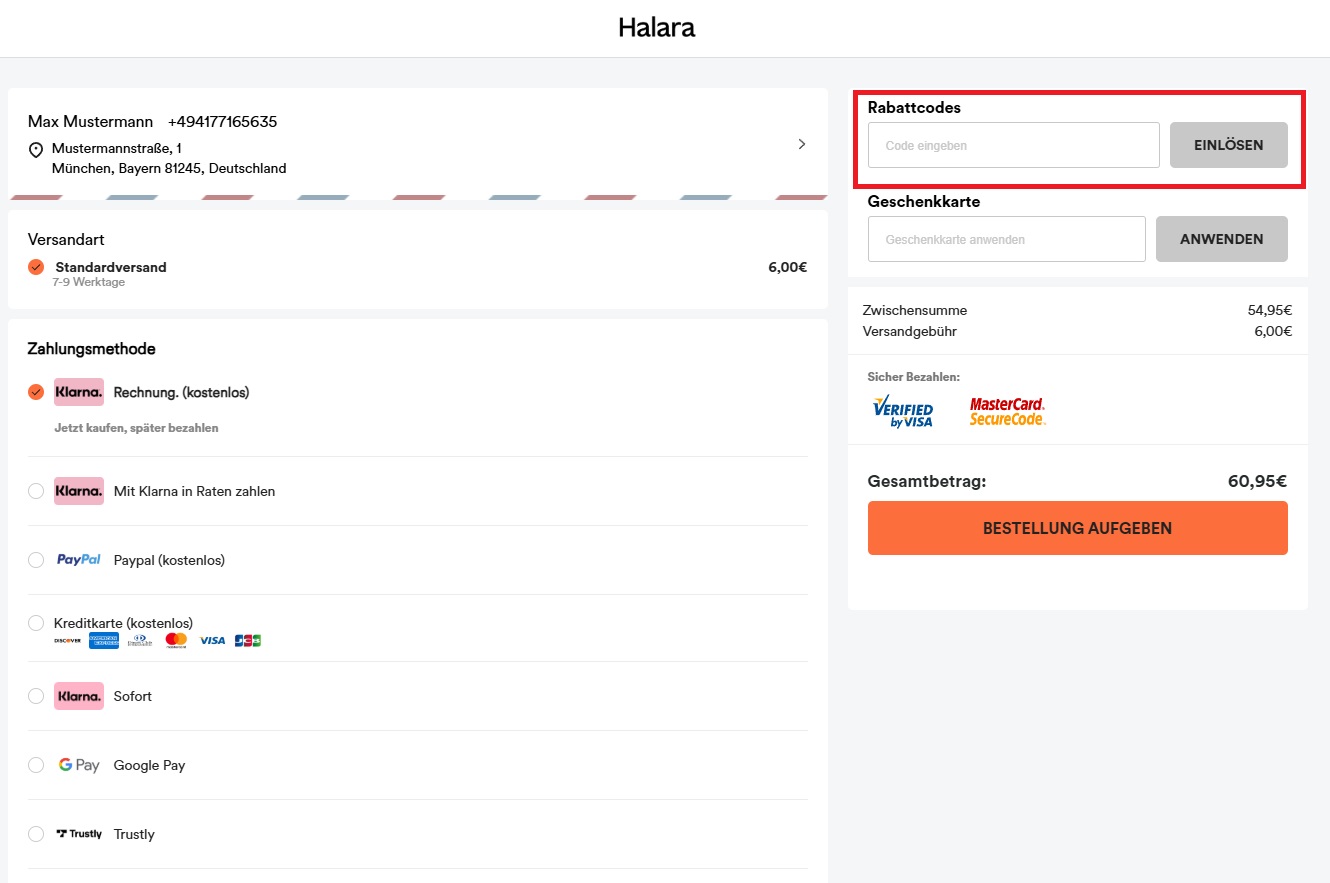The width and height of the screenshot is (1330, 883).
Task: Click the location pin icon by address
Action: point(36,150)
